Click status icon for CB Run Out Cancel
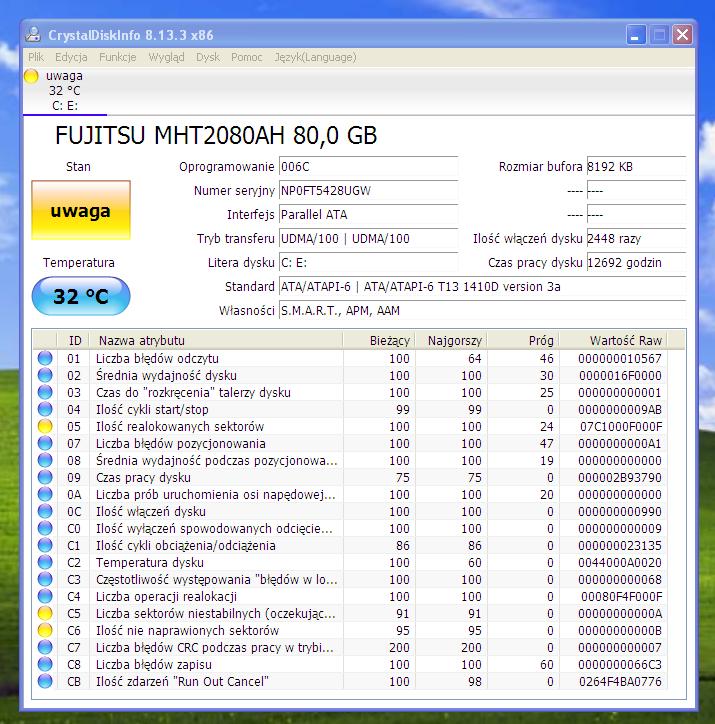 [x=45, y=682]
